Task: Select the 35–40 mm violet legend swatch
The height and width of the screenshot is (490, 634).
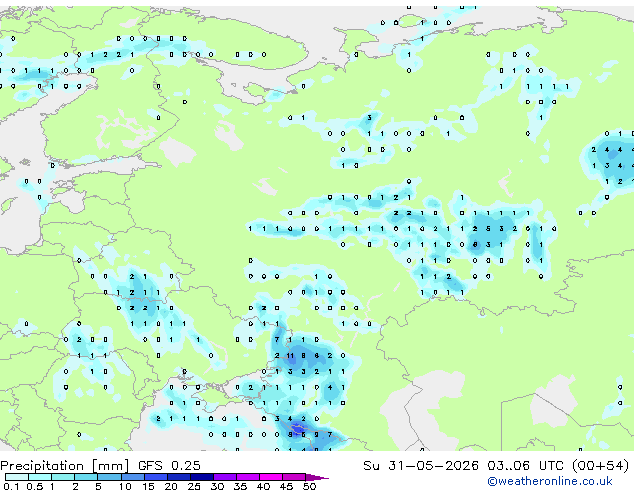Action: (x=248, y=477)
